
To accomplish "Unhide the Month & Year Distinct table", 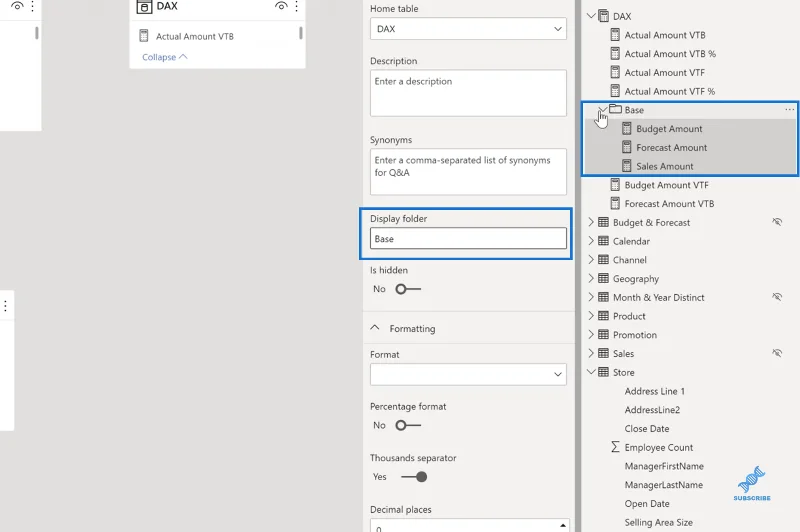I will coord(777,297).
